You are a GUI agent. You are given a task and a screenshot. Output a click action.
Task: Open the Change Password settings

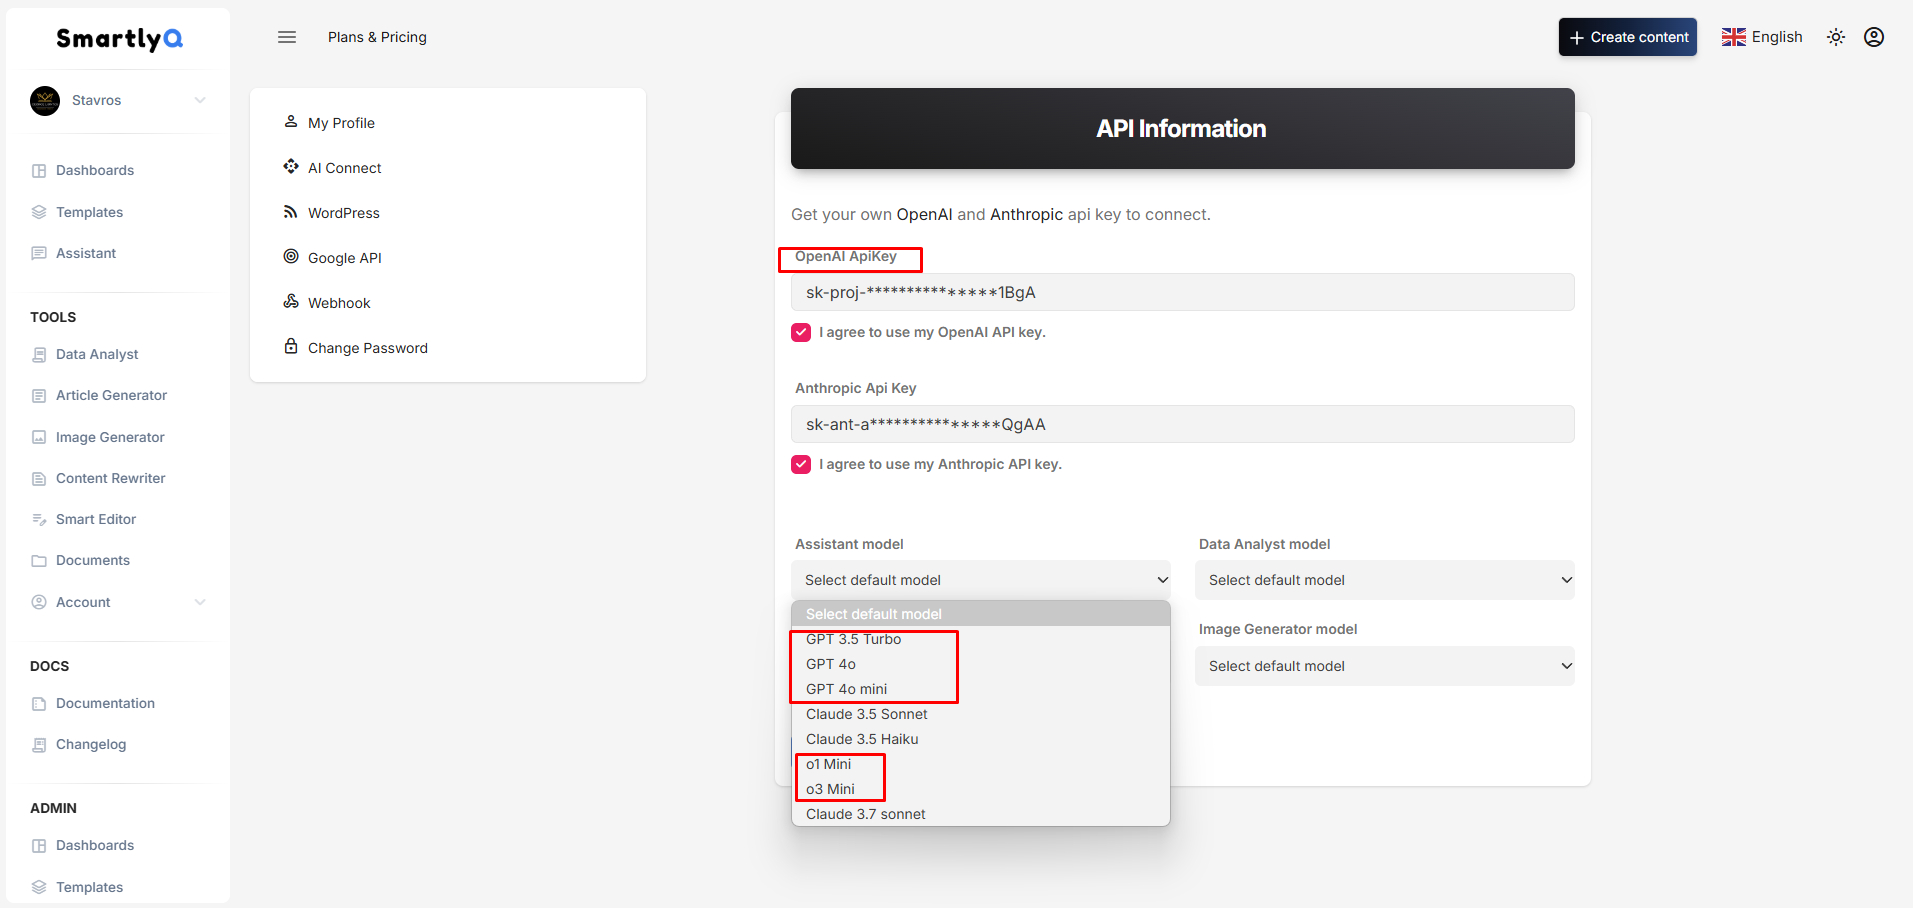click(367, 348)
